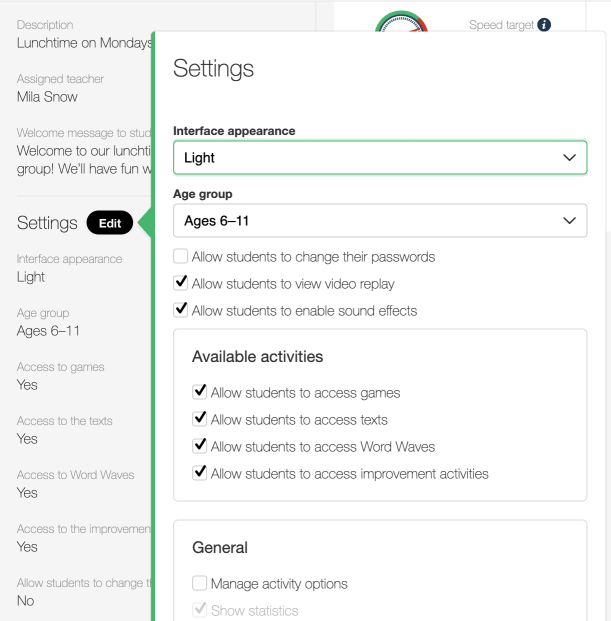
Task: Uncheck Allow students to enable sound effects
Action: [181, 311]
